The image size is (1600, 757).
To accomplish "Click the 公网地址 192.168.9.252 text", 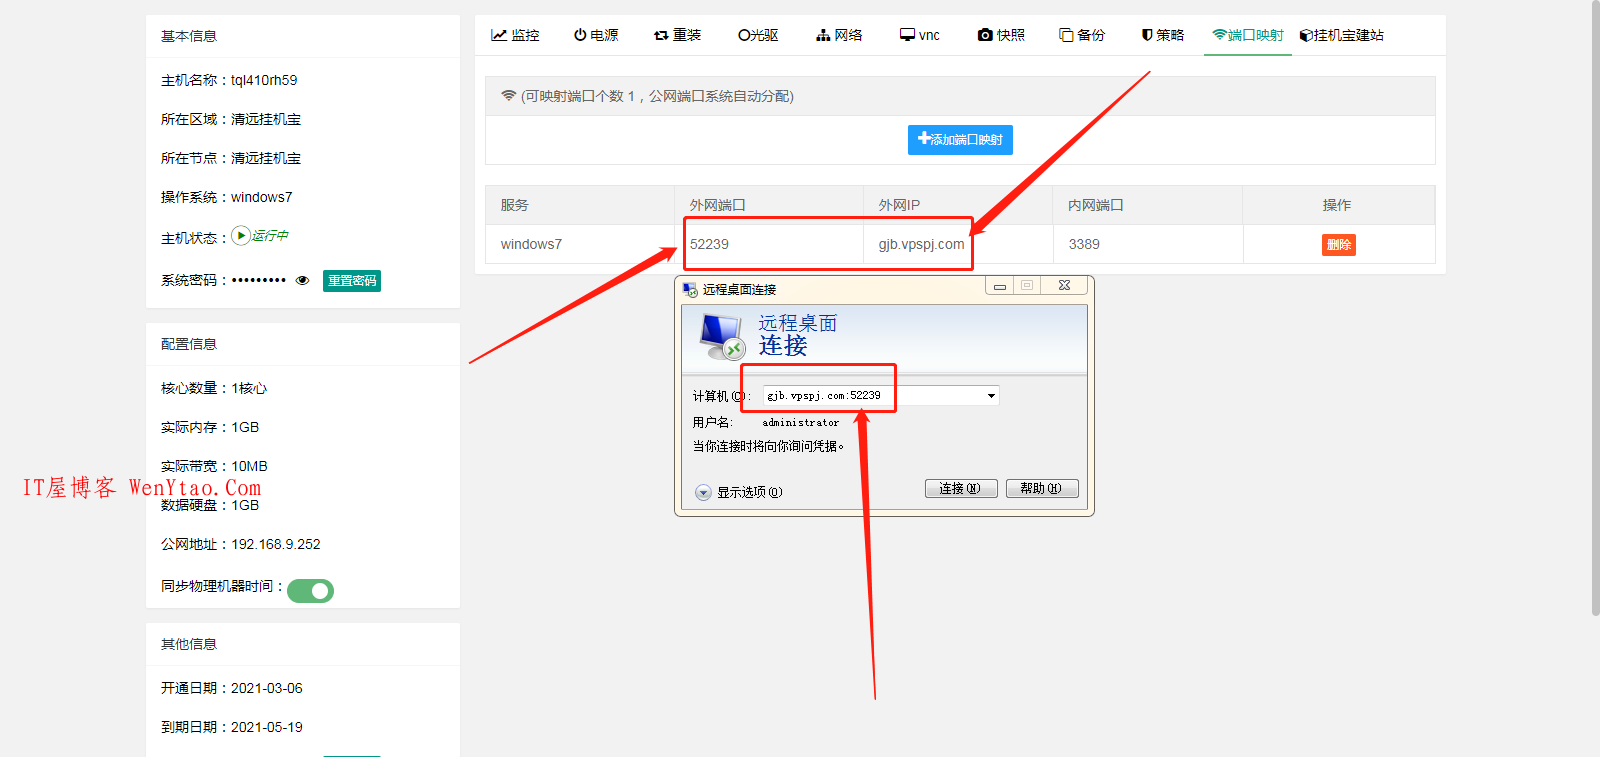I will click(241, 544).
